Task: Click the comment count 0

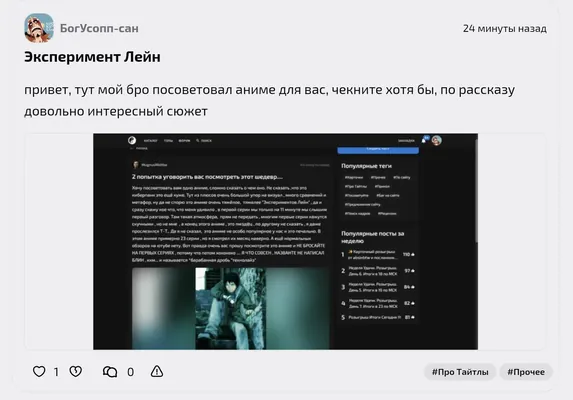Action: pos(130,372)
